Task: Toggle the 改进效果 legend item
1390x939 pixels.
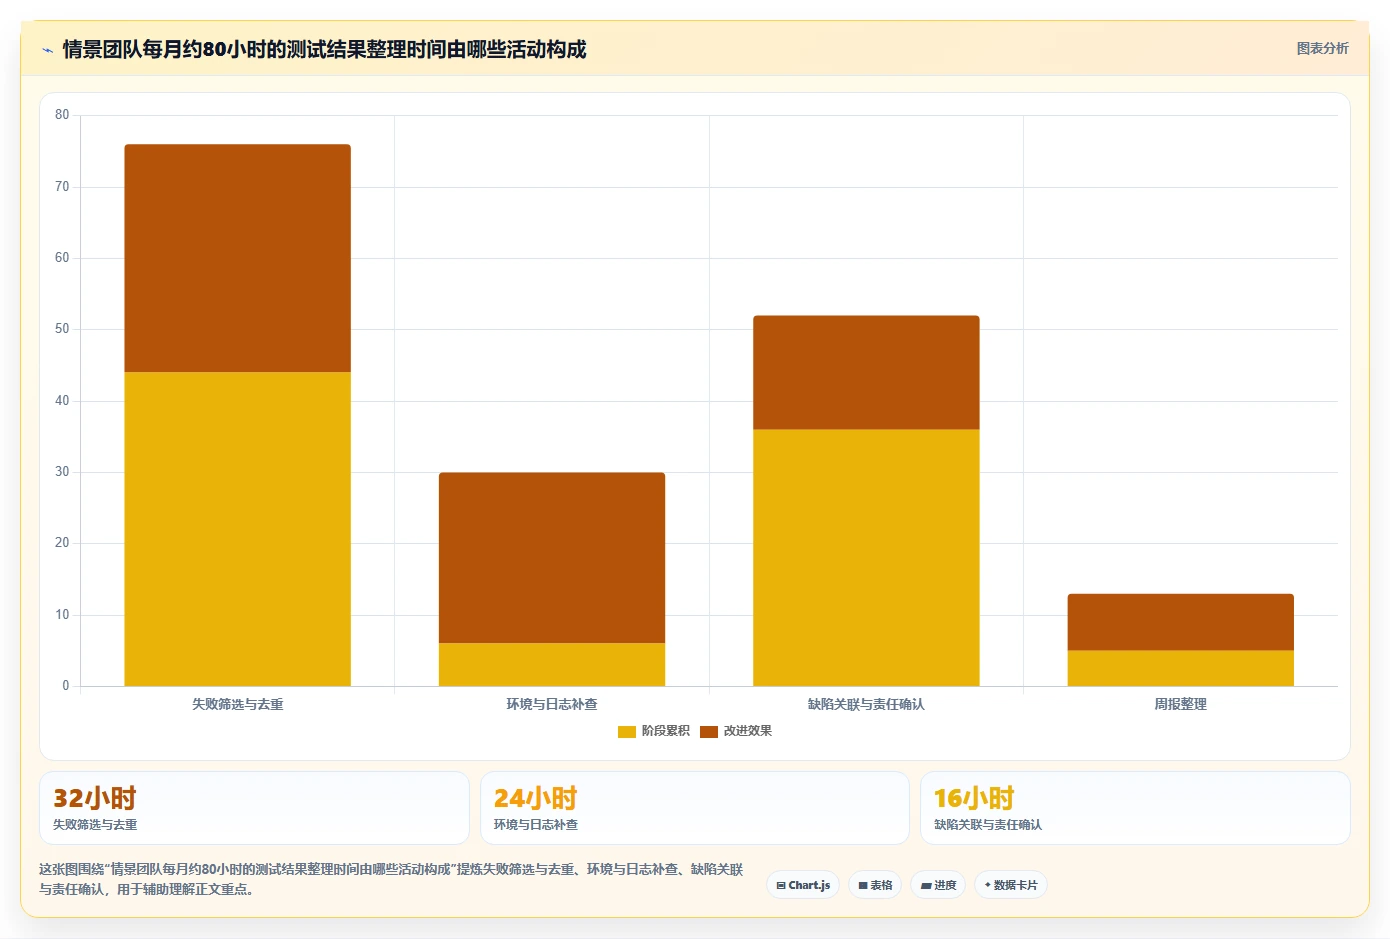Action: [736, 731]
